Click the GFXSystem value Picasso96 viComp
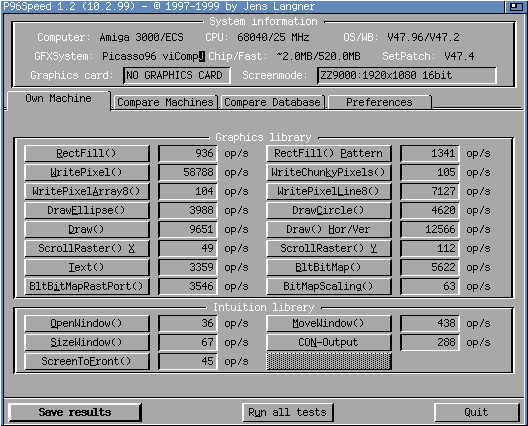The image size is (528, 426). click(x=153, y=56)
